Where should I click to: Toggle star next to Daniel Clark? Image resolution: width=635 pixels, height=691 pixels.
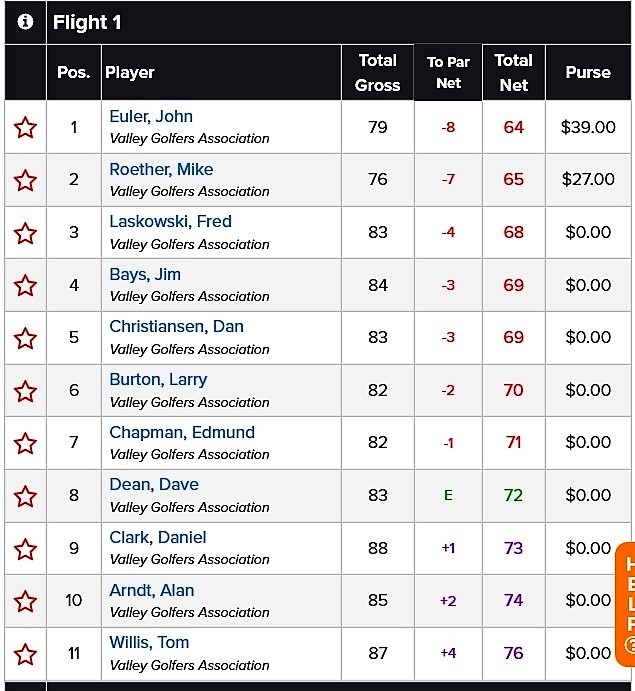[25, 549]
